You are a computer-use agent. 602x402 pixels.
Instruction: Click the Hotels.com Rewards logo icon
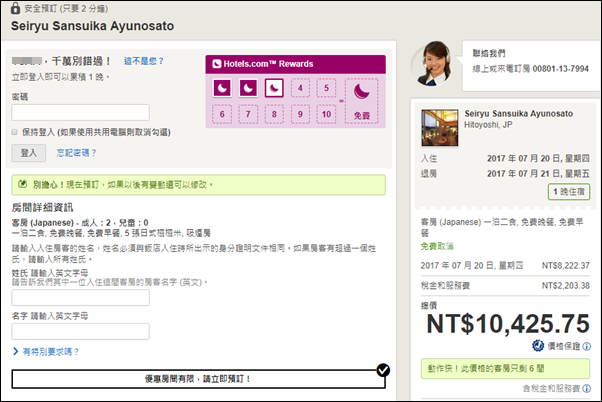[x=217, y=64]
